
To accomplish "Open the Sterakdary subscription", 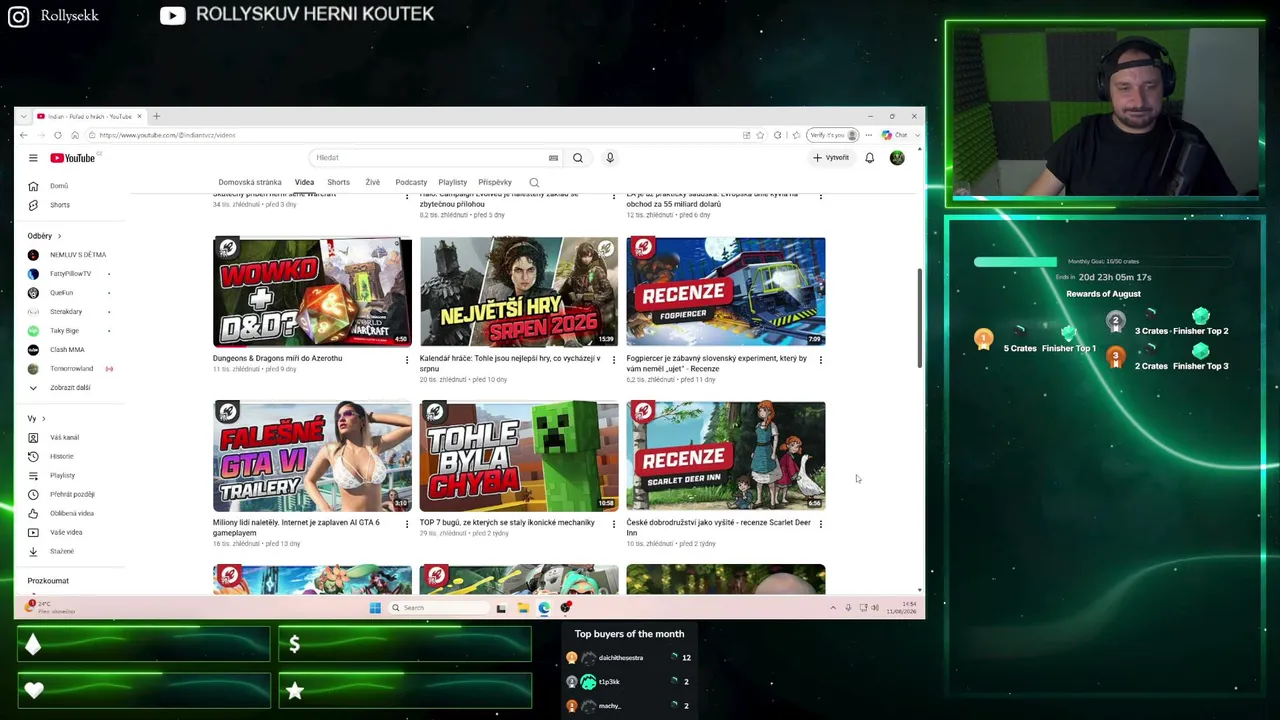I will point(68,312).
